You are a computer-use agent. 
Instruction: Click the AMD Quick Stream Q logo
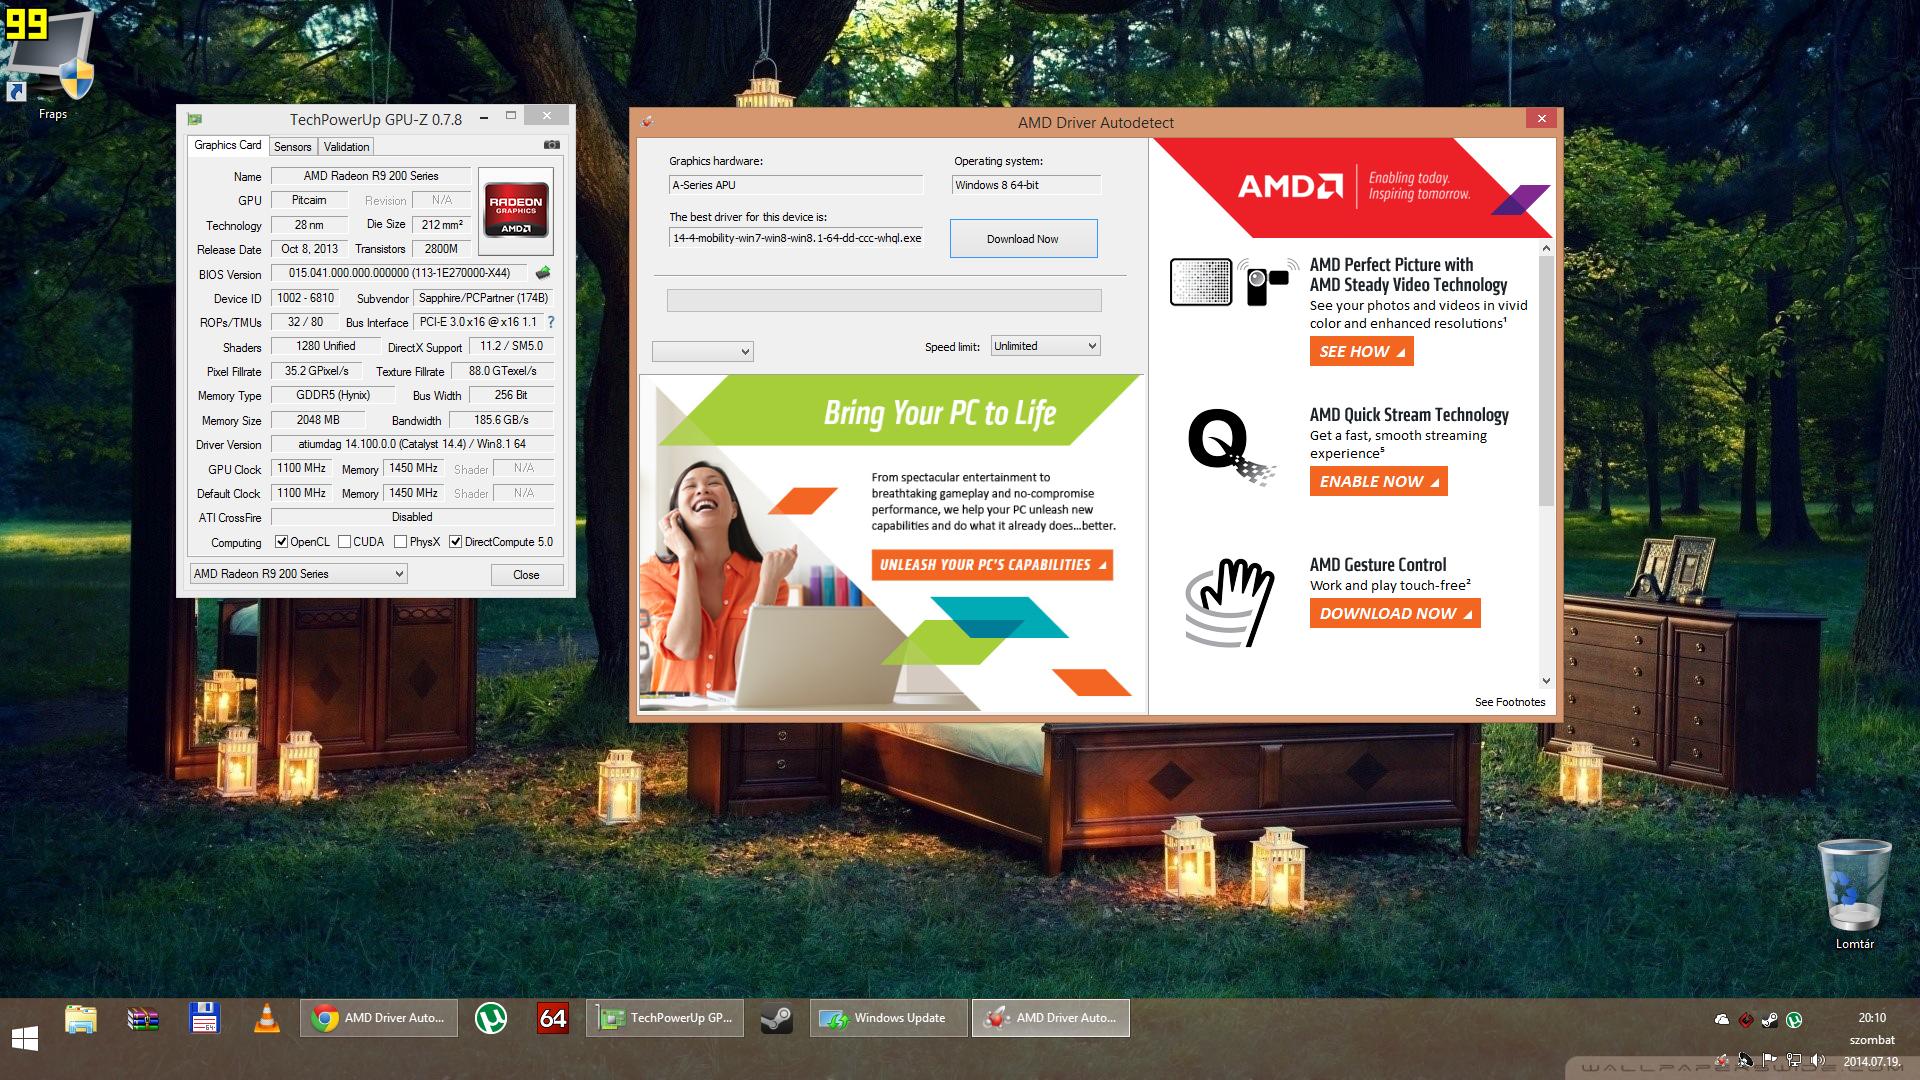point(1230,447)
